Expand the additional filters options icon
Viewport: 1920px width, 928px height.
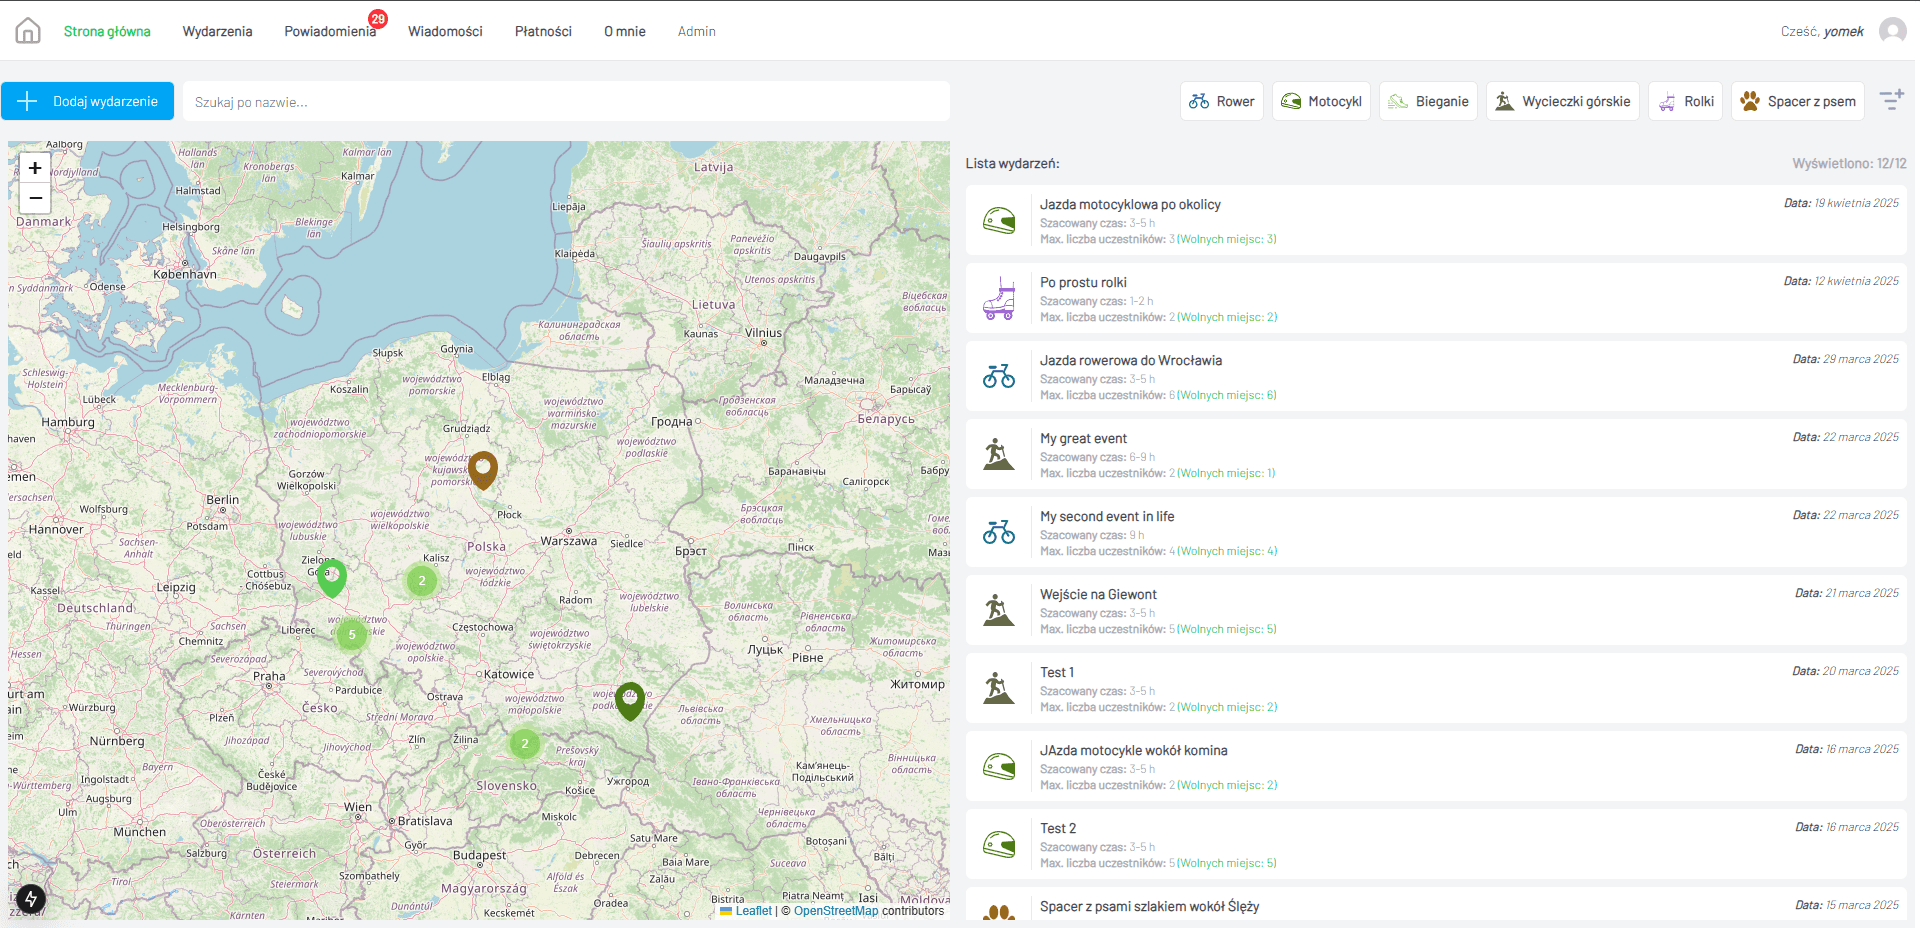(x=1891, y=100)
